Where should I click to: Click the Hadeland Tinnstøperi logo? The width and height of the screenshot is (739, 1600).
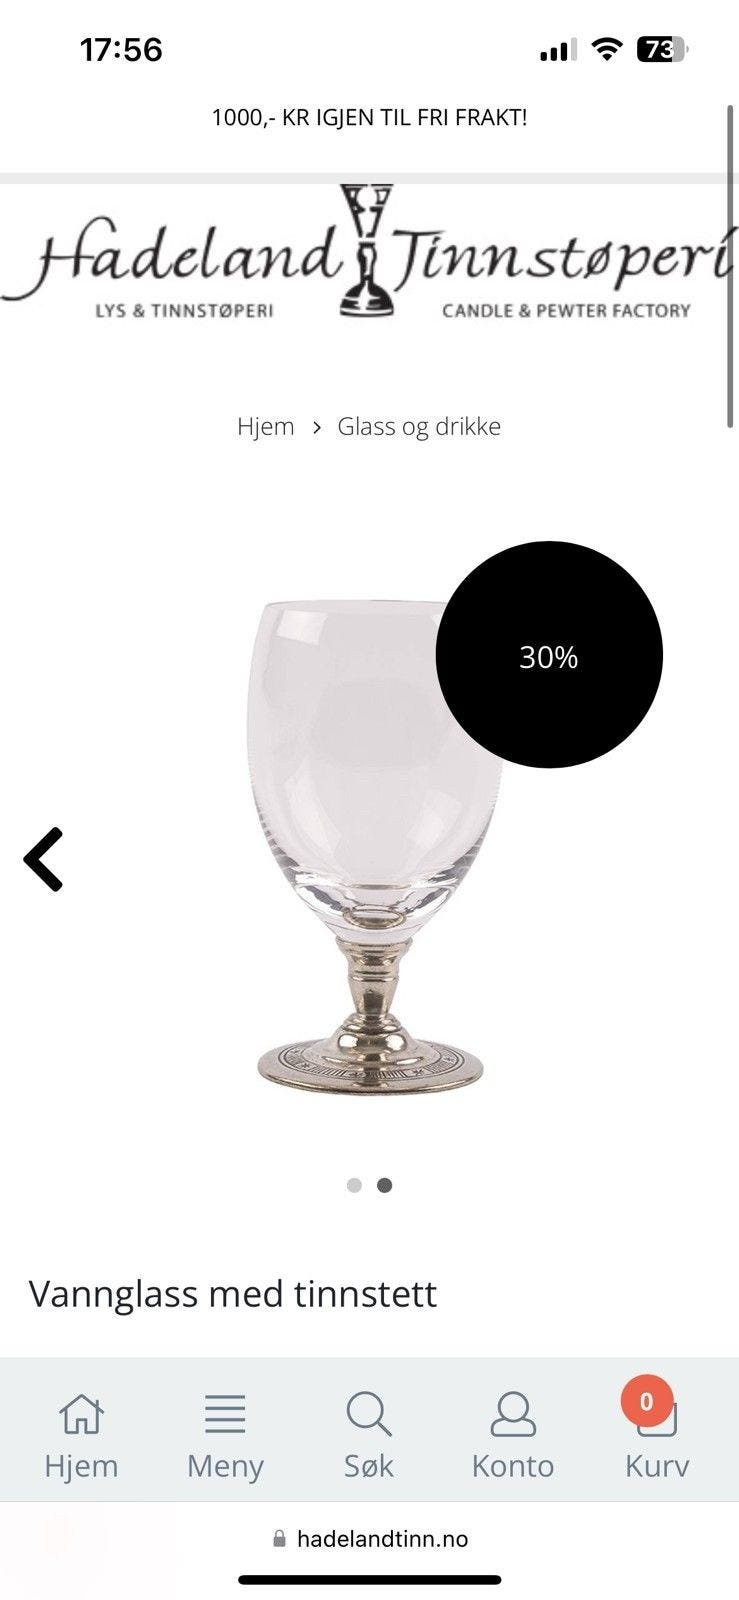point(369,252)
